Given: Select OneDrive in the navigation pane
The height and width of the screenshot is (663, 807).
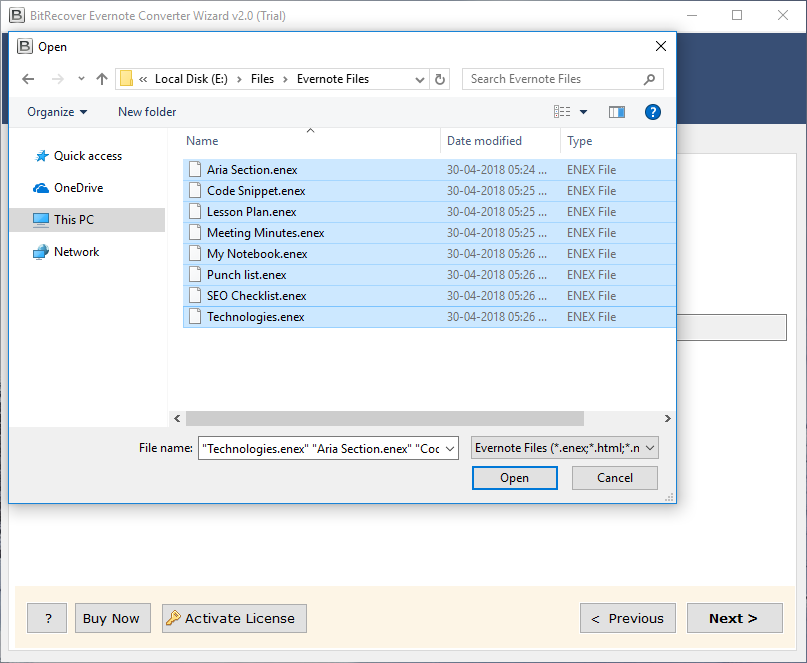Looking at the screenshot, I should (x=68, y=188).
